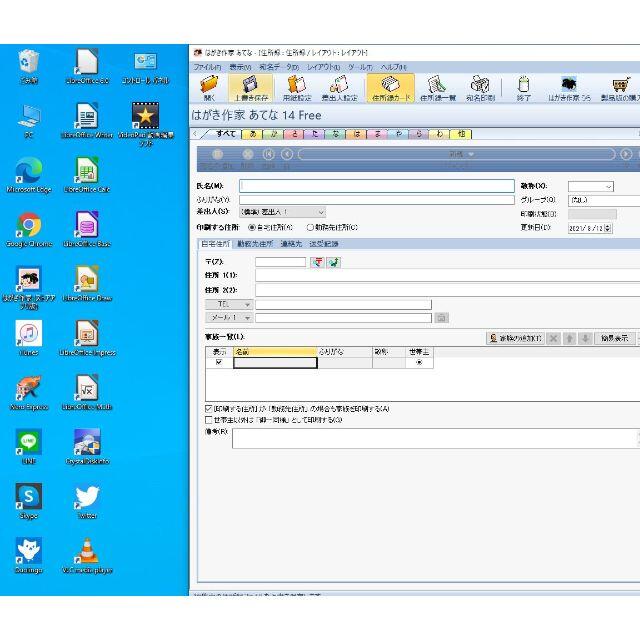Click the 備考 notes text area

[436, 438]
